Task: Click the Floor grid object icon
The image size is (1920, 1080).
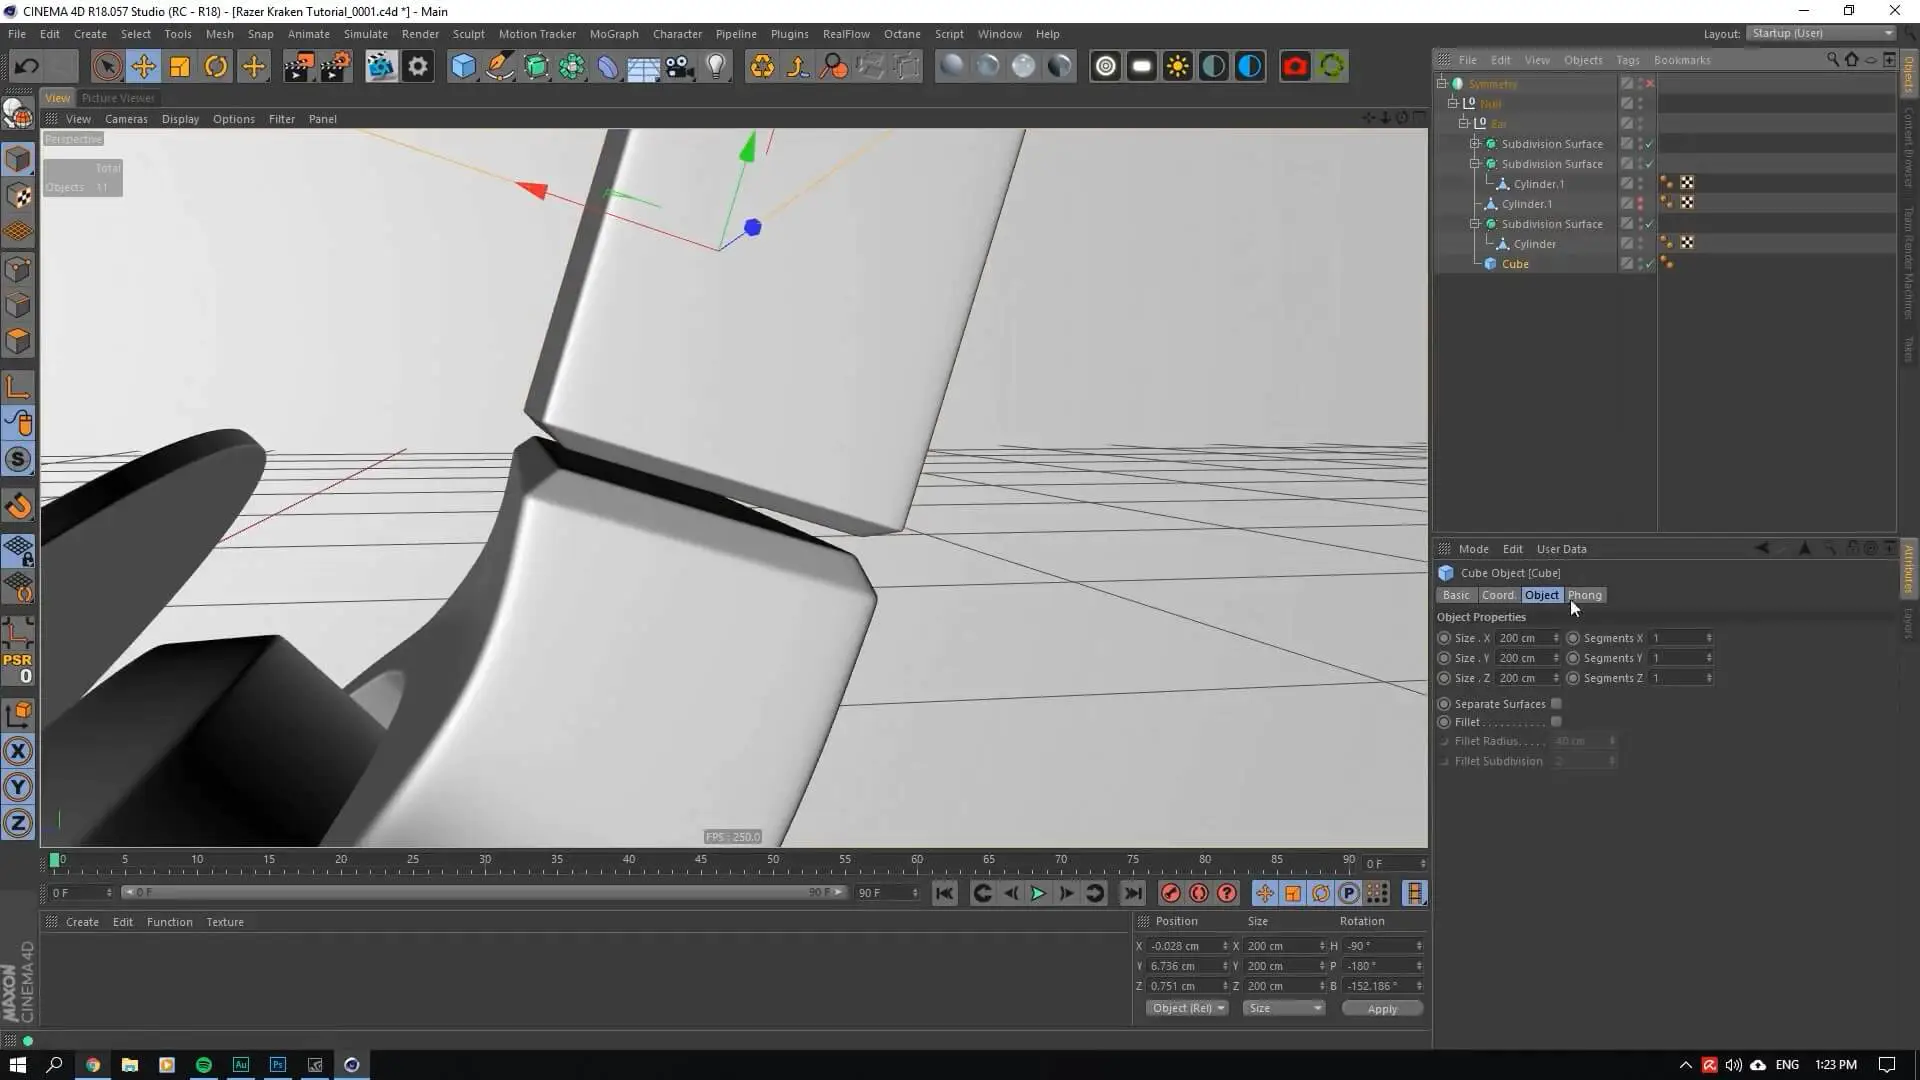Action: click(x=643, y=67)
